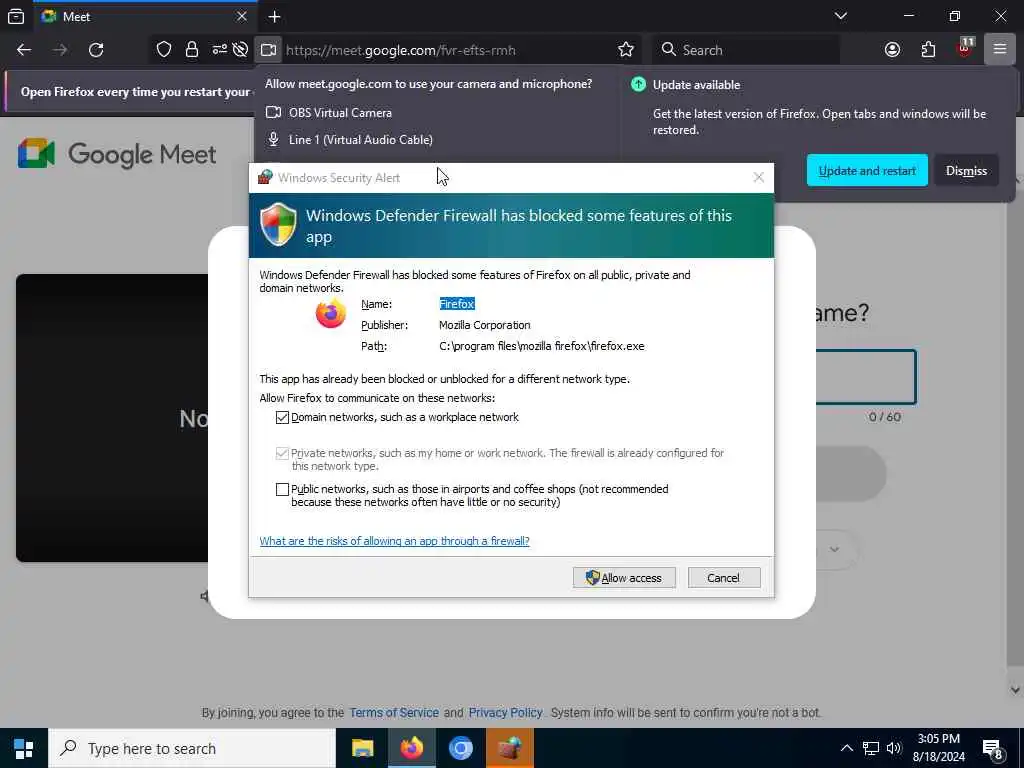Viewport: 1024px width, 768px height.
Task: Open the notification center icon
Action: (x=993, y=749)
